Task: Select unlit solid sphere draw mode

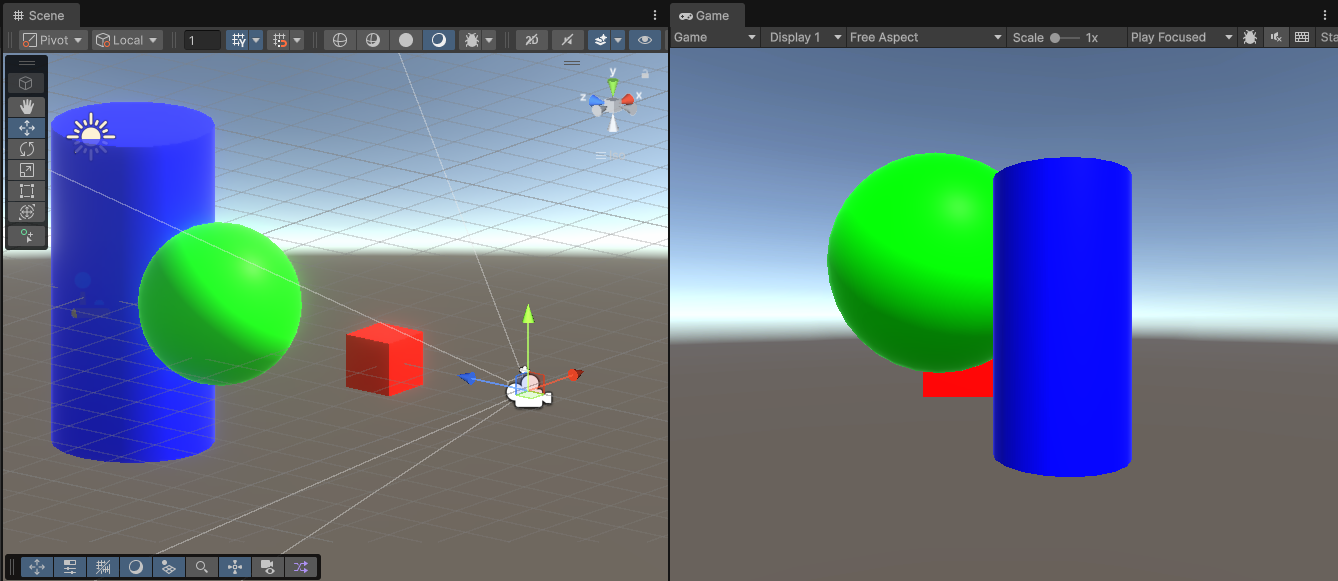Action: [406, 40]
